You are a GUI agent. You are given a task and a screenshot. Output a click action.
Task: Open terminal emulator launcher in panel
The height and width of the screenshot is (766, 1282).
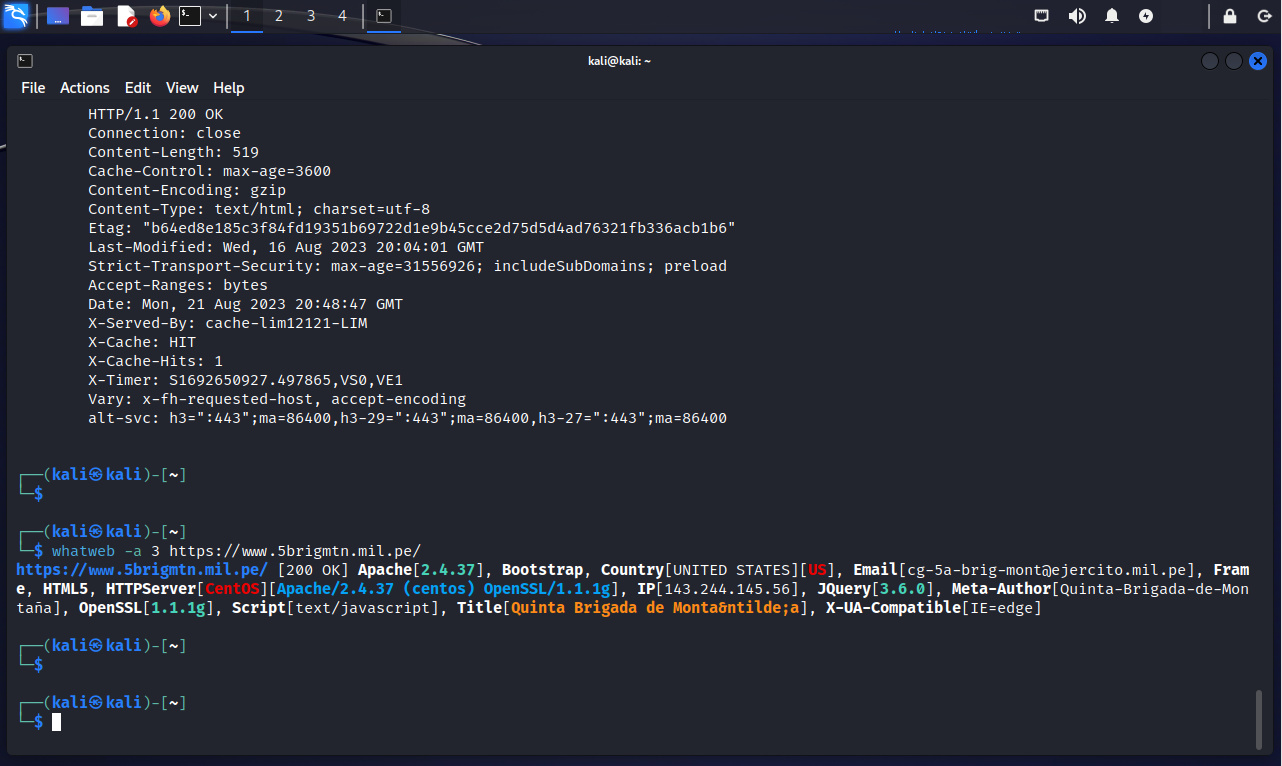[x=190, y=16]
